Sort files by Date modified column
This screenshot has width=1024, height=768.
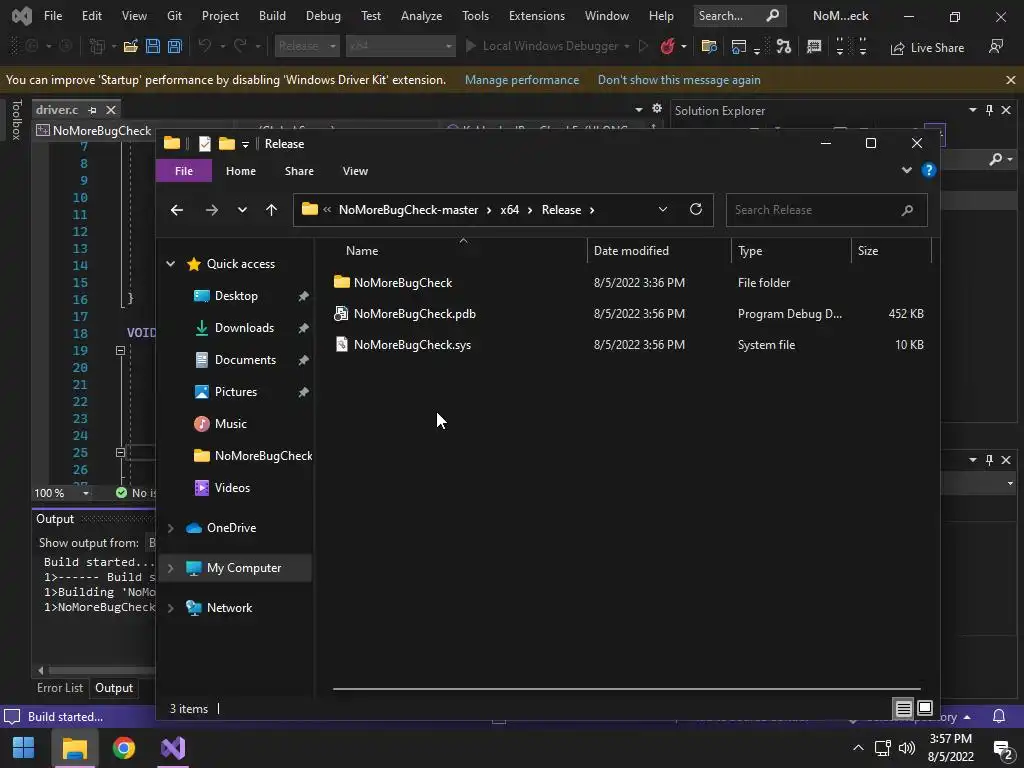point(658,251)
